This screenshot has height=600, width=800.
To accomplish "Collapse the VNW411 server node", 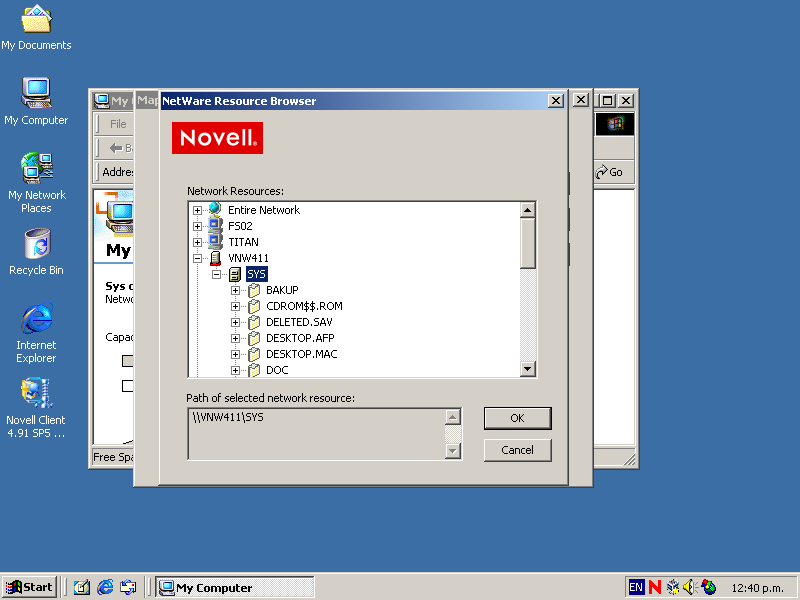I will (197, 258).
